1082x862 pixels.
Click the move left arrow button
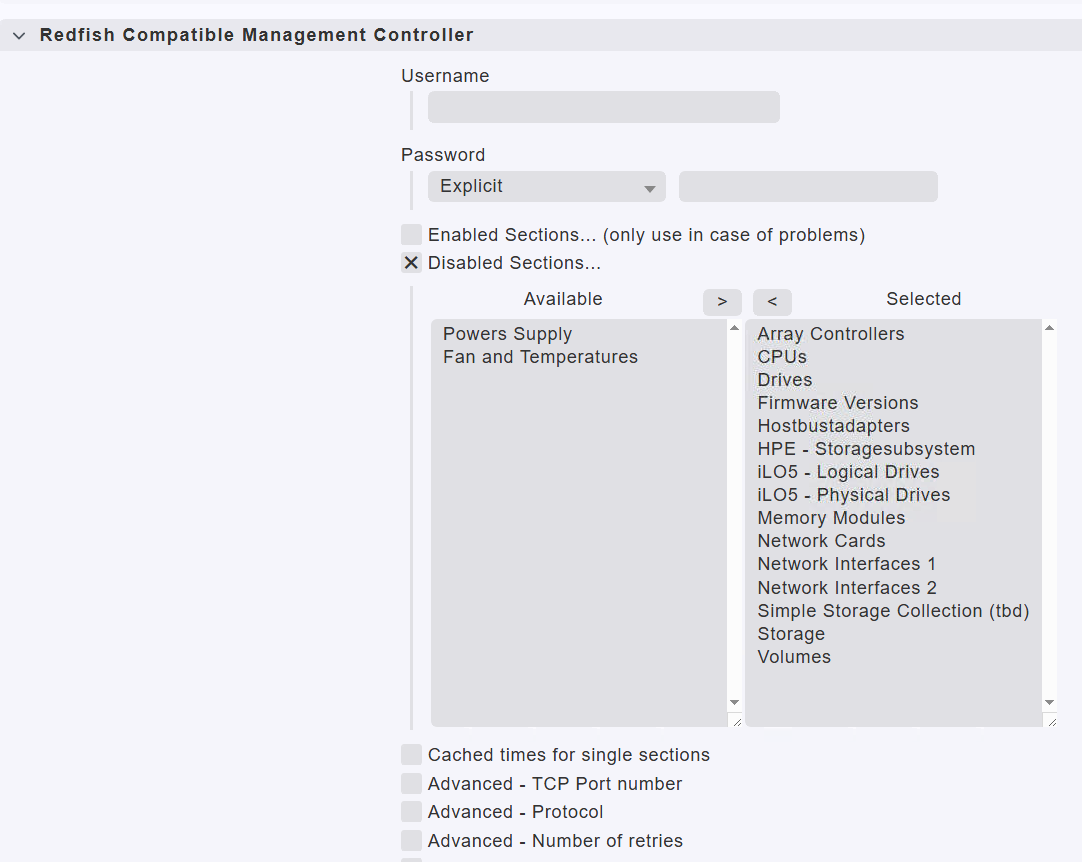(772, 302)
